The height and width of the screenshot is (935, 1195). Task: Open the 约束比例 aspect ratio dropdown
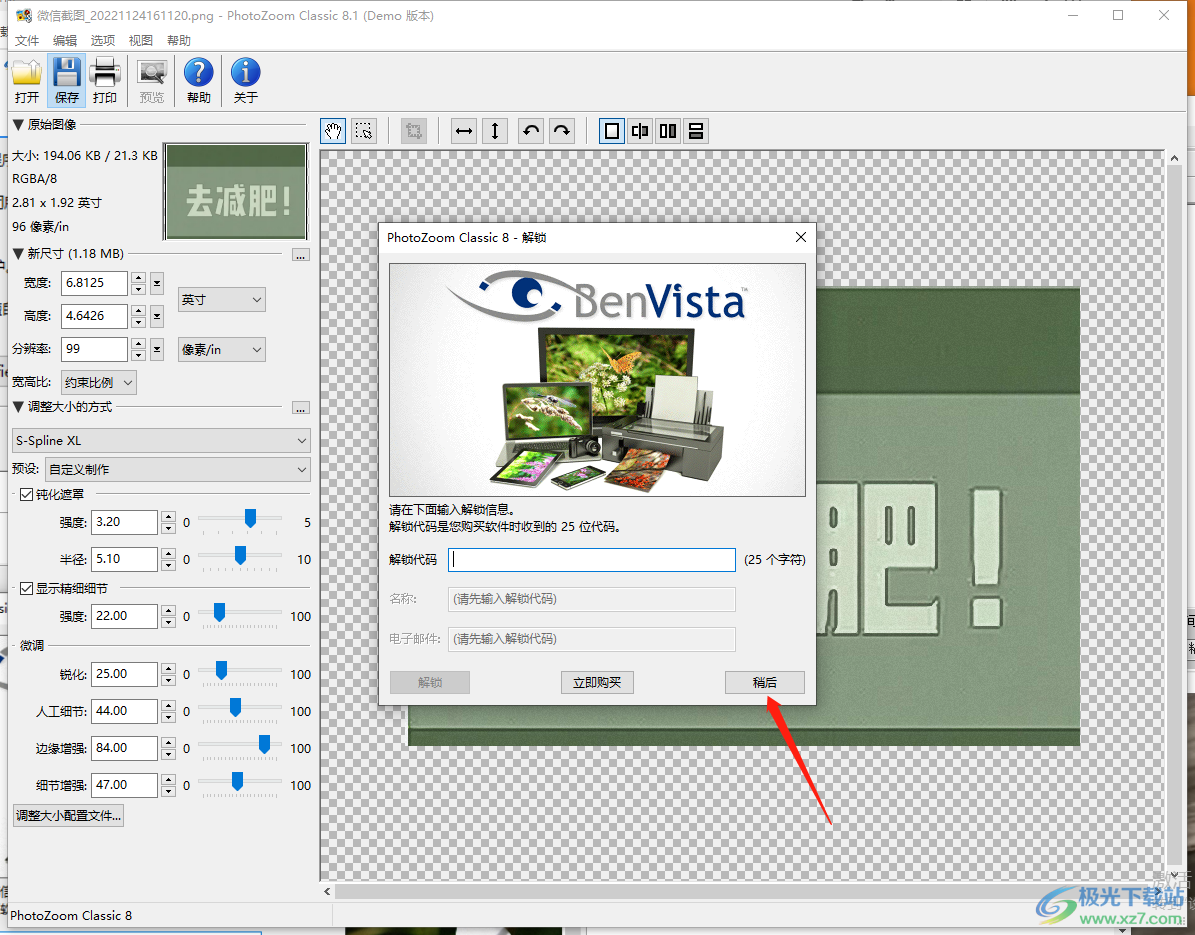[98, 383]
